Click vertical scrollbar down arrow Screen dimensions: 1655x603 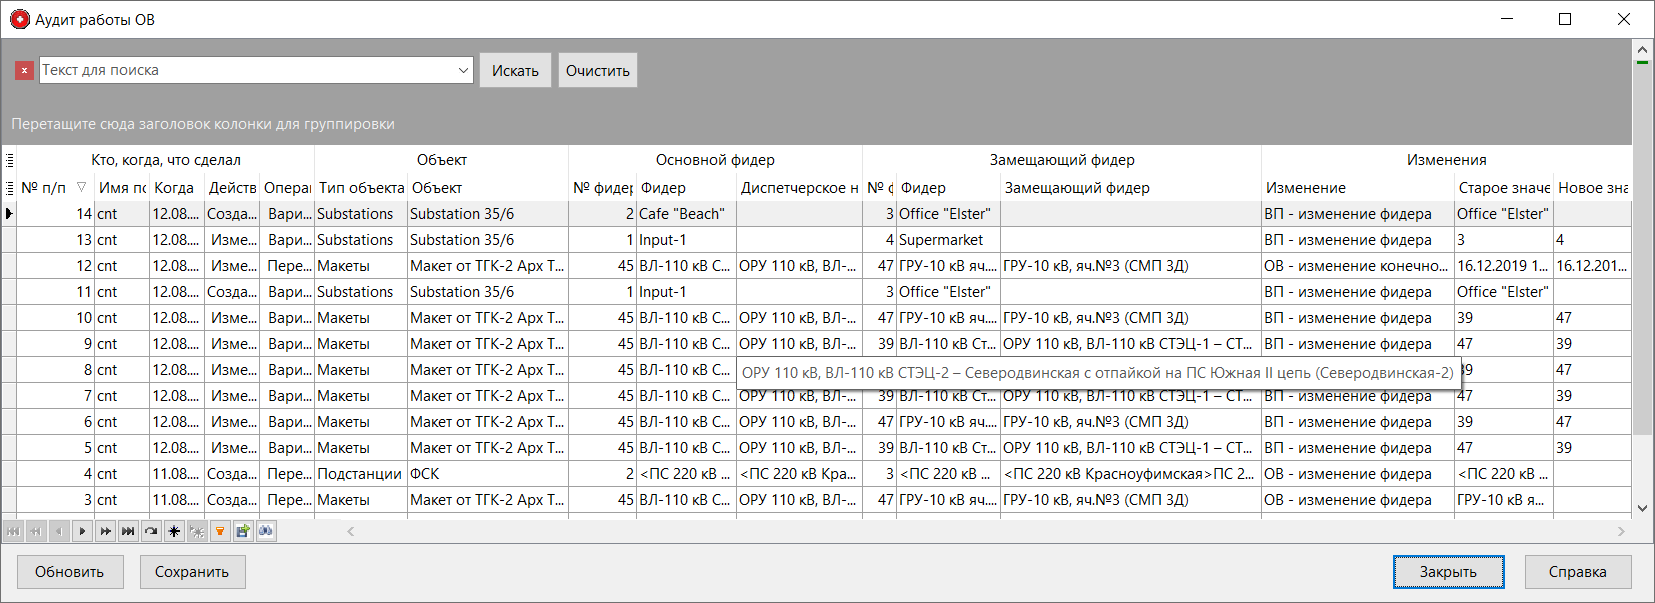click(1642, 508)
